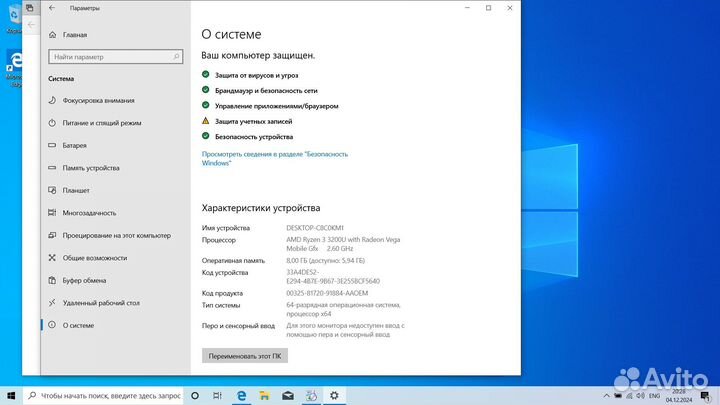Click Переименовать этот ПК button
The image size is (720, 405).
(245, 356)
